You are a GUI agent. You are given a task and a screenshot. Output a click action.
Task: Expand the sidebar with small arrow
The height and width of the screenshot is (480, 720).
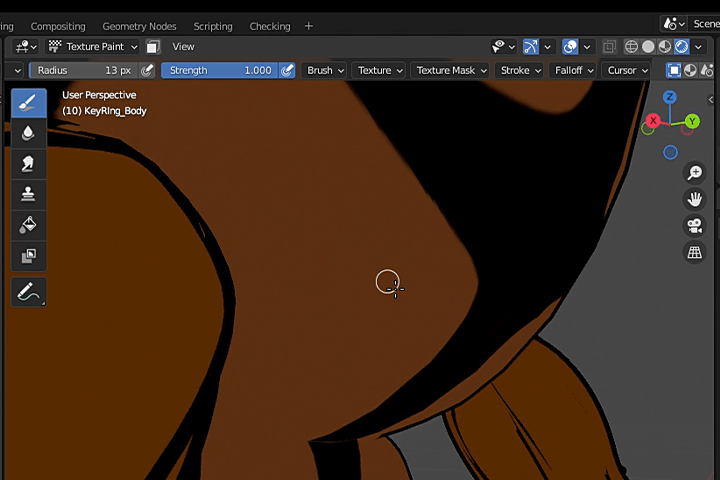[x=710, y=100]
